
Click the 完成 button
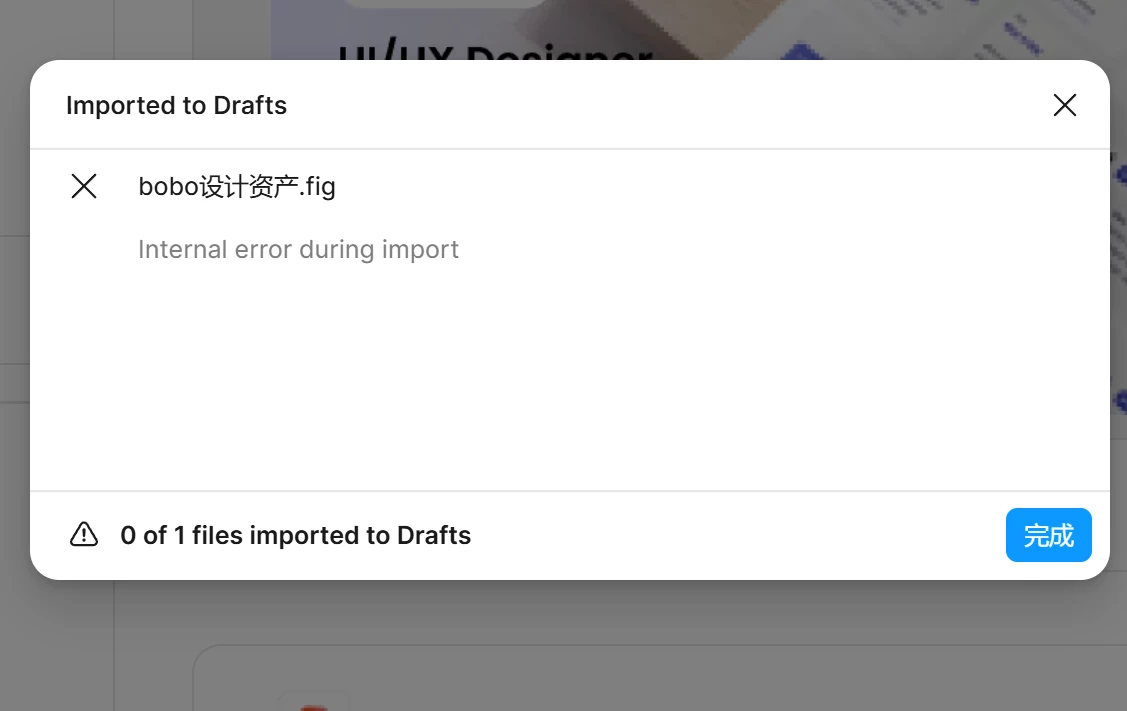1049,535
